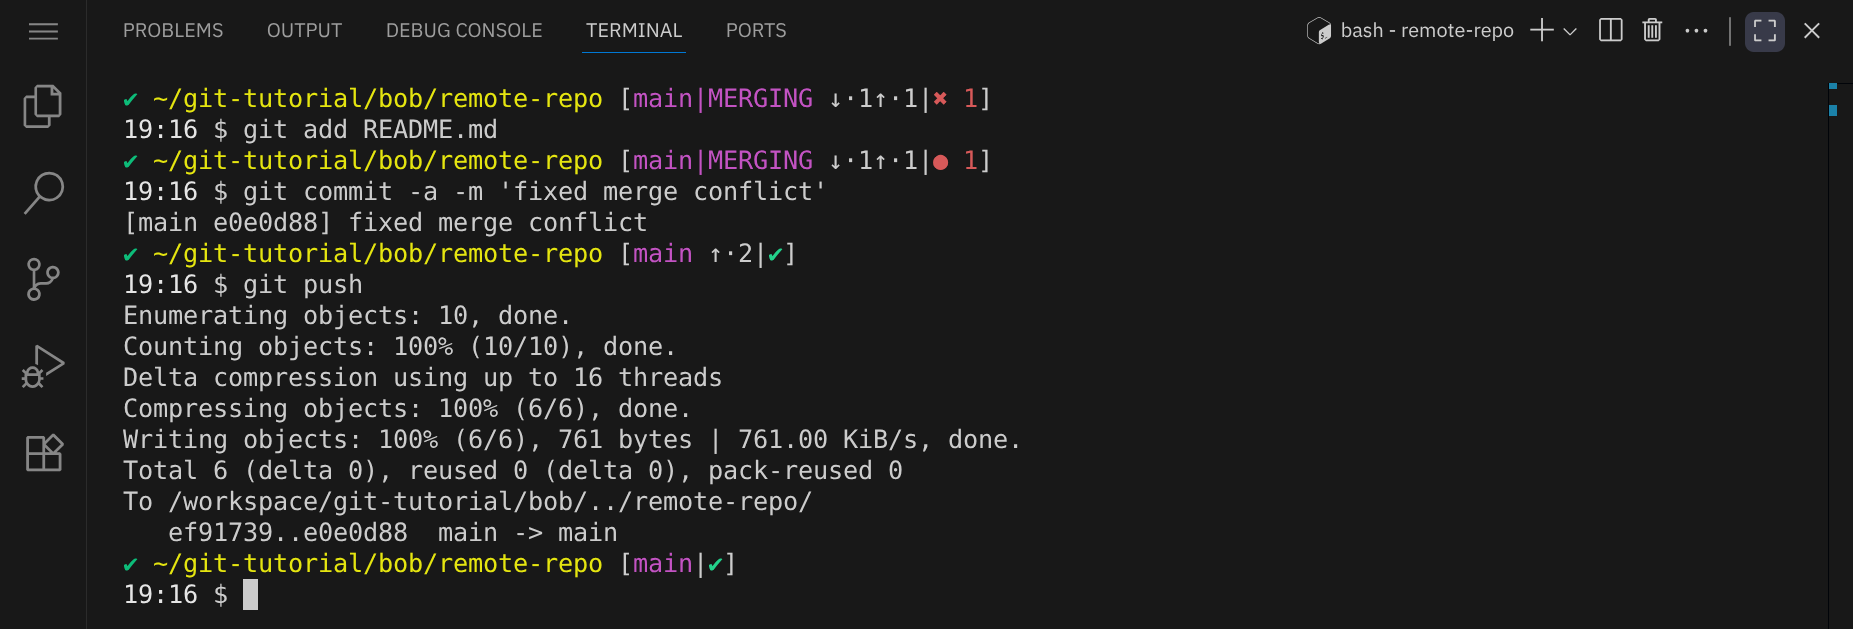Switch to the OUTPUT tab

pyautogui.click(x=304, y=31)
